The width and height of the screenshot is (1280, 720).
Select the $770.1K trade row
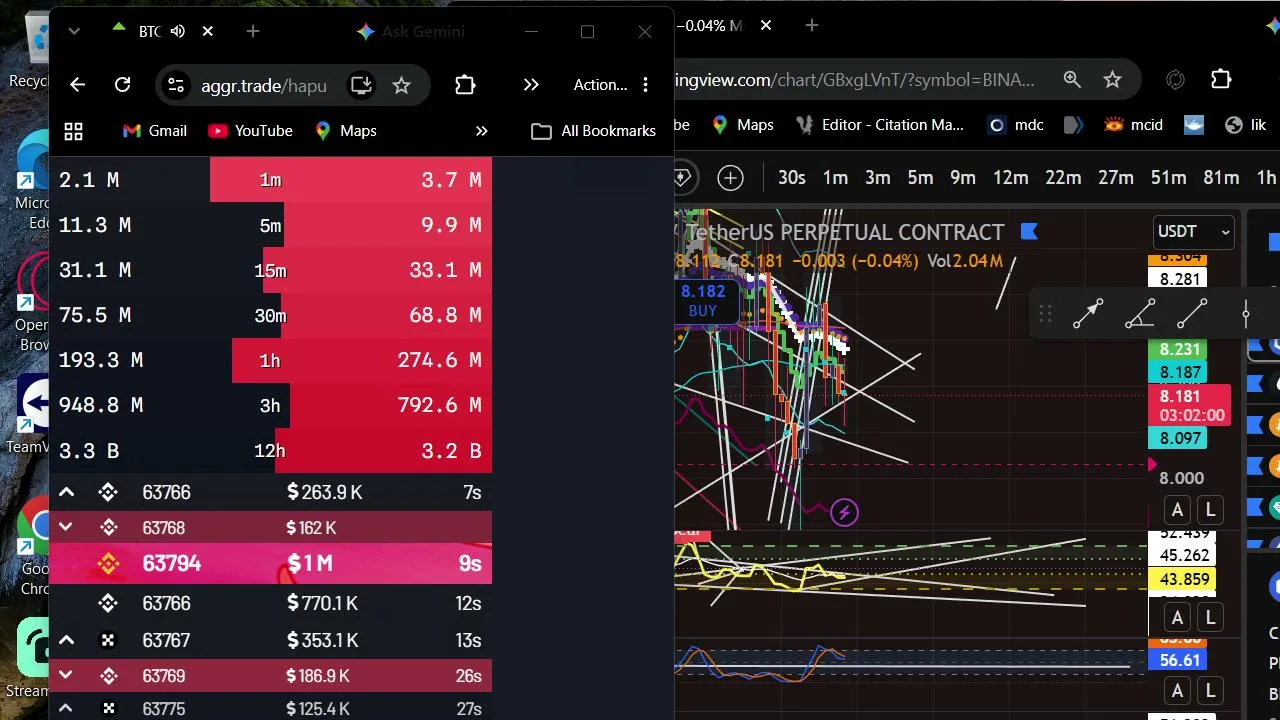270,603
